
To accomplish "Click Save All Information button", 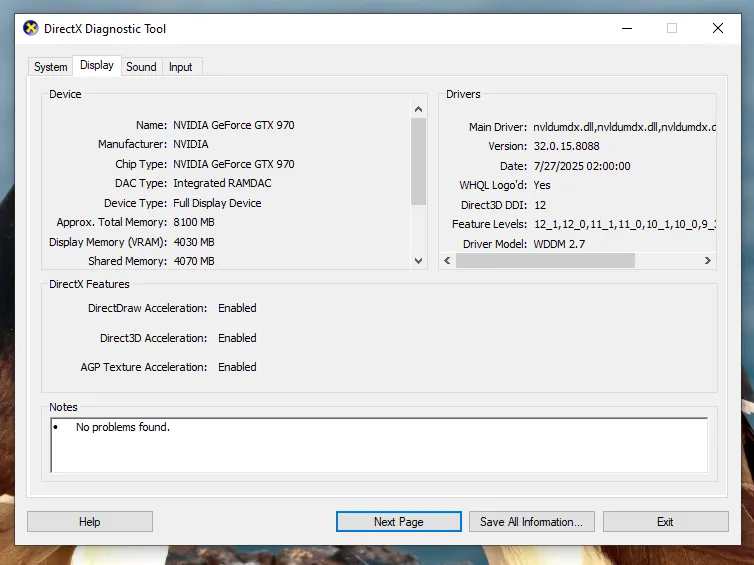I will pos(531,522).
